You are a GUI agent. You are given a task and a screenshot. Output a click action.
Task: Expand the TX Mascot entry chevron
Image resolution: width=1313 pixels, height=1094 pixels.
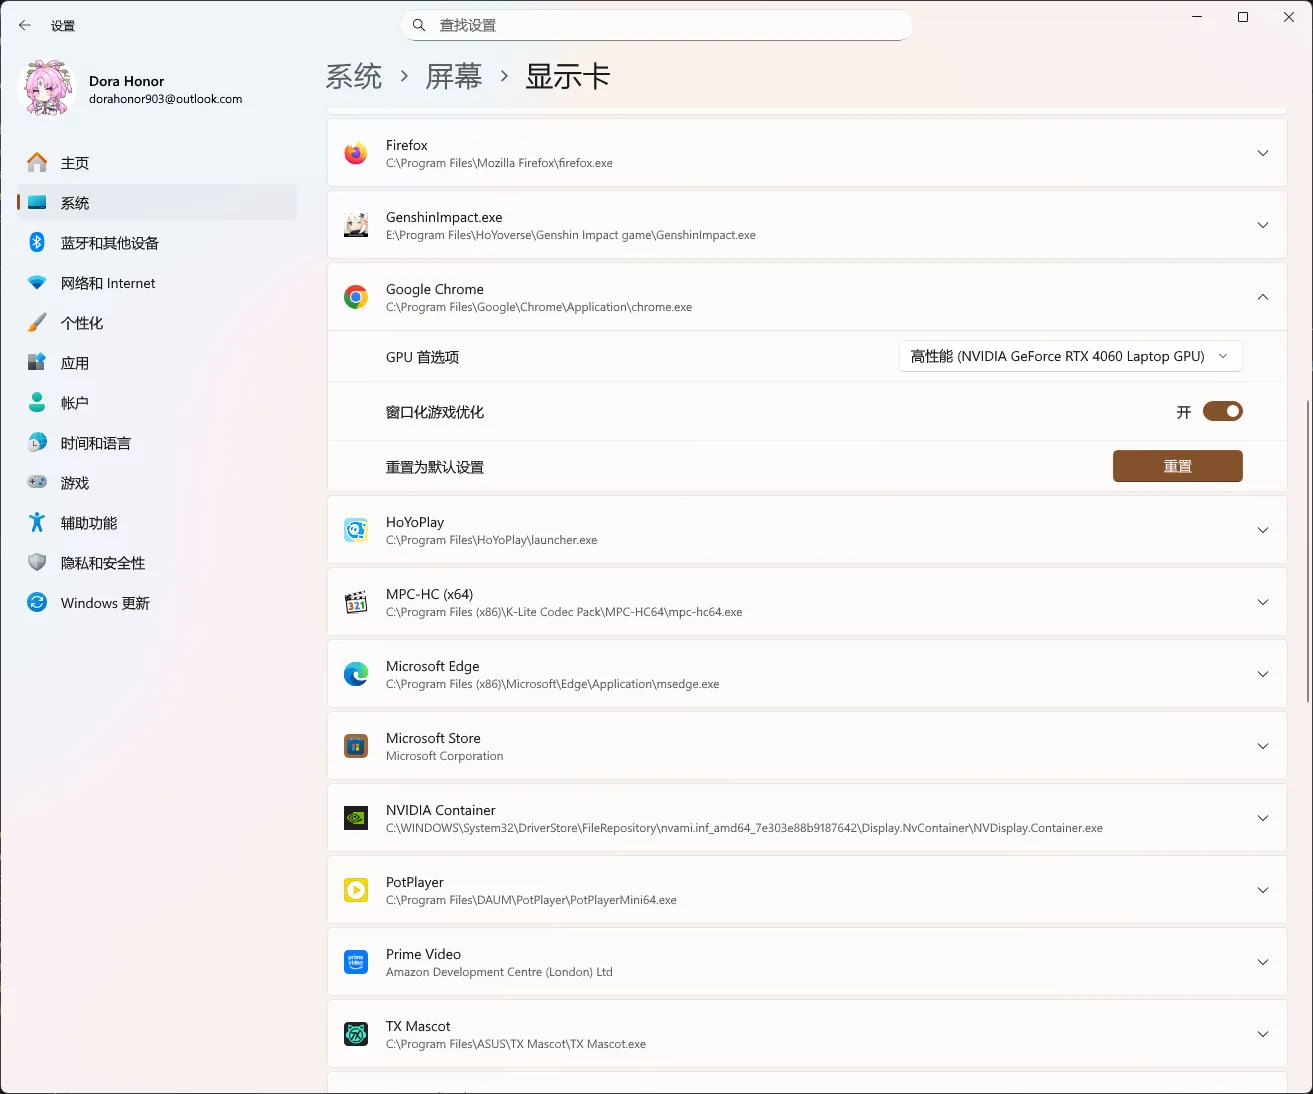pyautogui.click(x=1263, y=1034)
